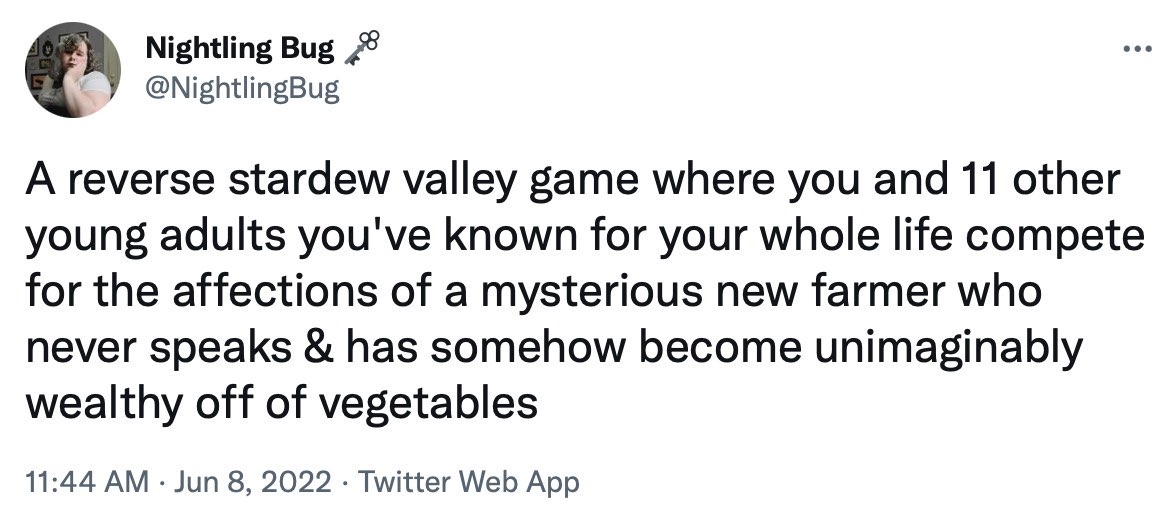The width and height of the screenshot is (1176, 516).
Task: Click the Nightling Bug profile avatar
Action: click(73, 70)
